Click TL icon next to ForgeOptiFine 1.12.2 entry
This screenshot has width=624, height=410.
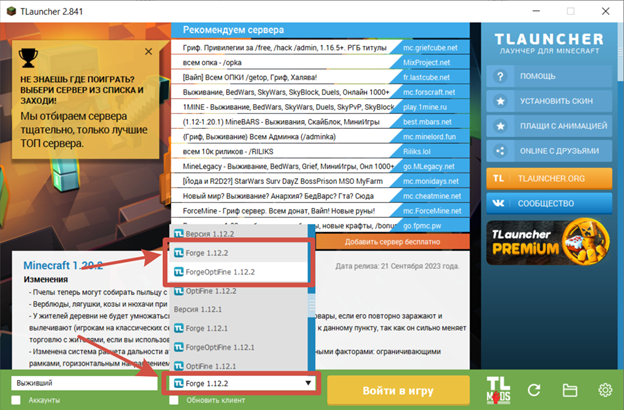coord(179,272)
